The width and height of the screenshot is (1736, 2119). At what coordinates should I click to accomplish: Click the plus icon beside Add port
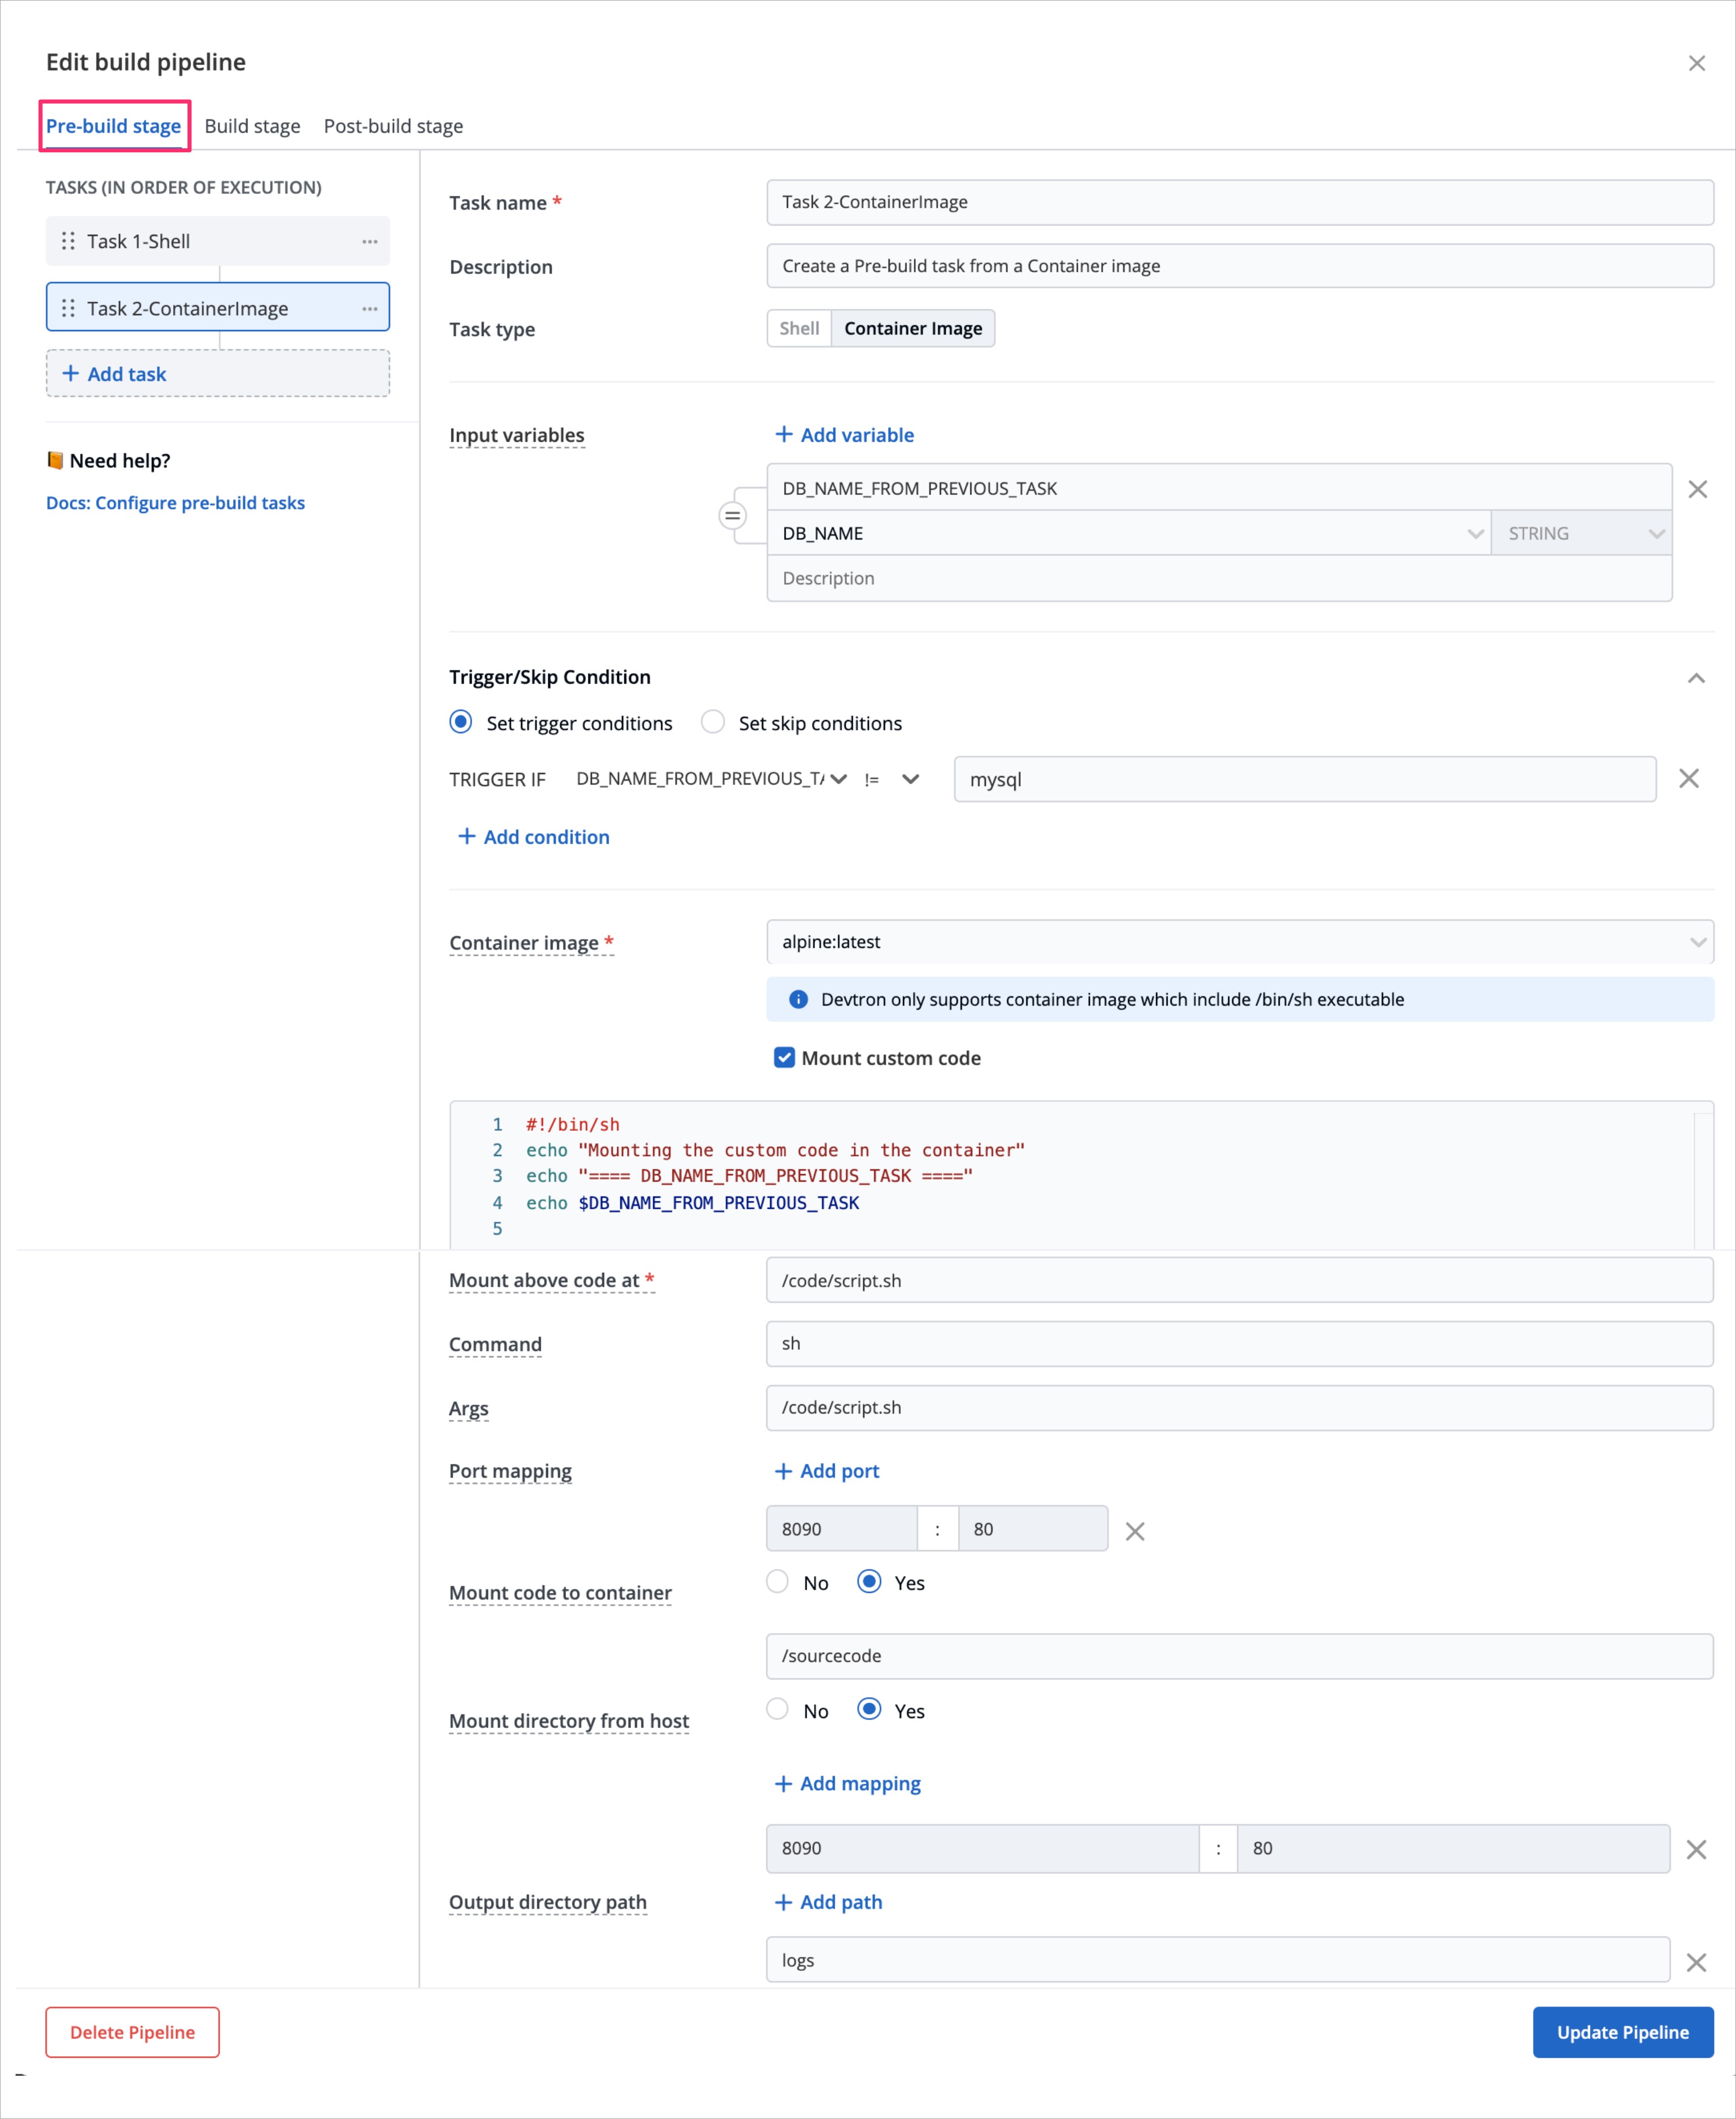click(783, 1471)
